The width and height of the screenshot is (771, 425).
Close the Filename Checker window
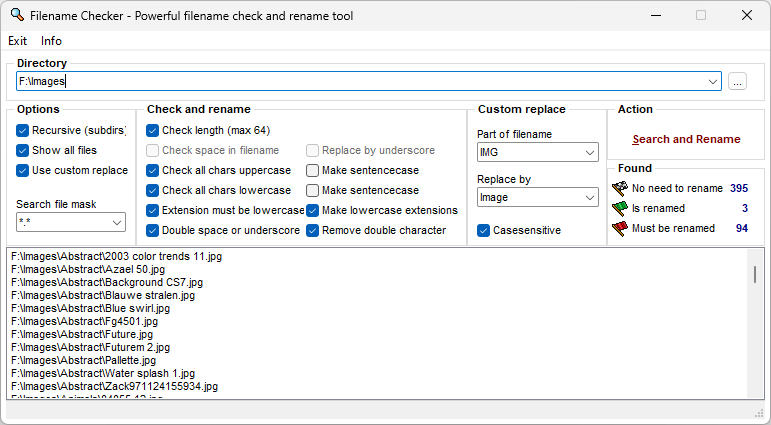pyautogui.click(x=746, y=15)
